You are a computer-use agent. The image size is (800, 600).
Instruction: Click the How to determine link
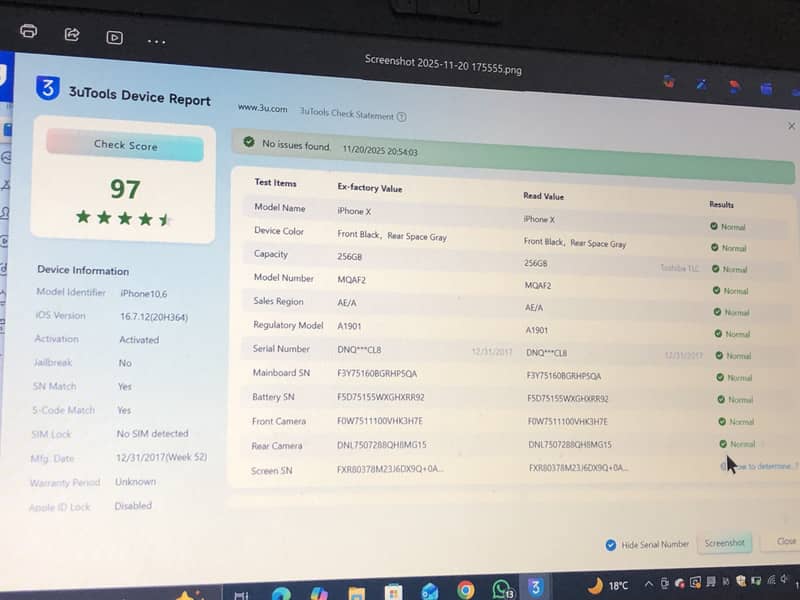(763, 466)
